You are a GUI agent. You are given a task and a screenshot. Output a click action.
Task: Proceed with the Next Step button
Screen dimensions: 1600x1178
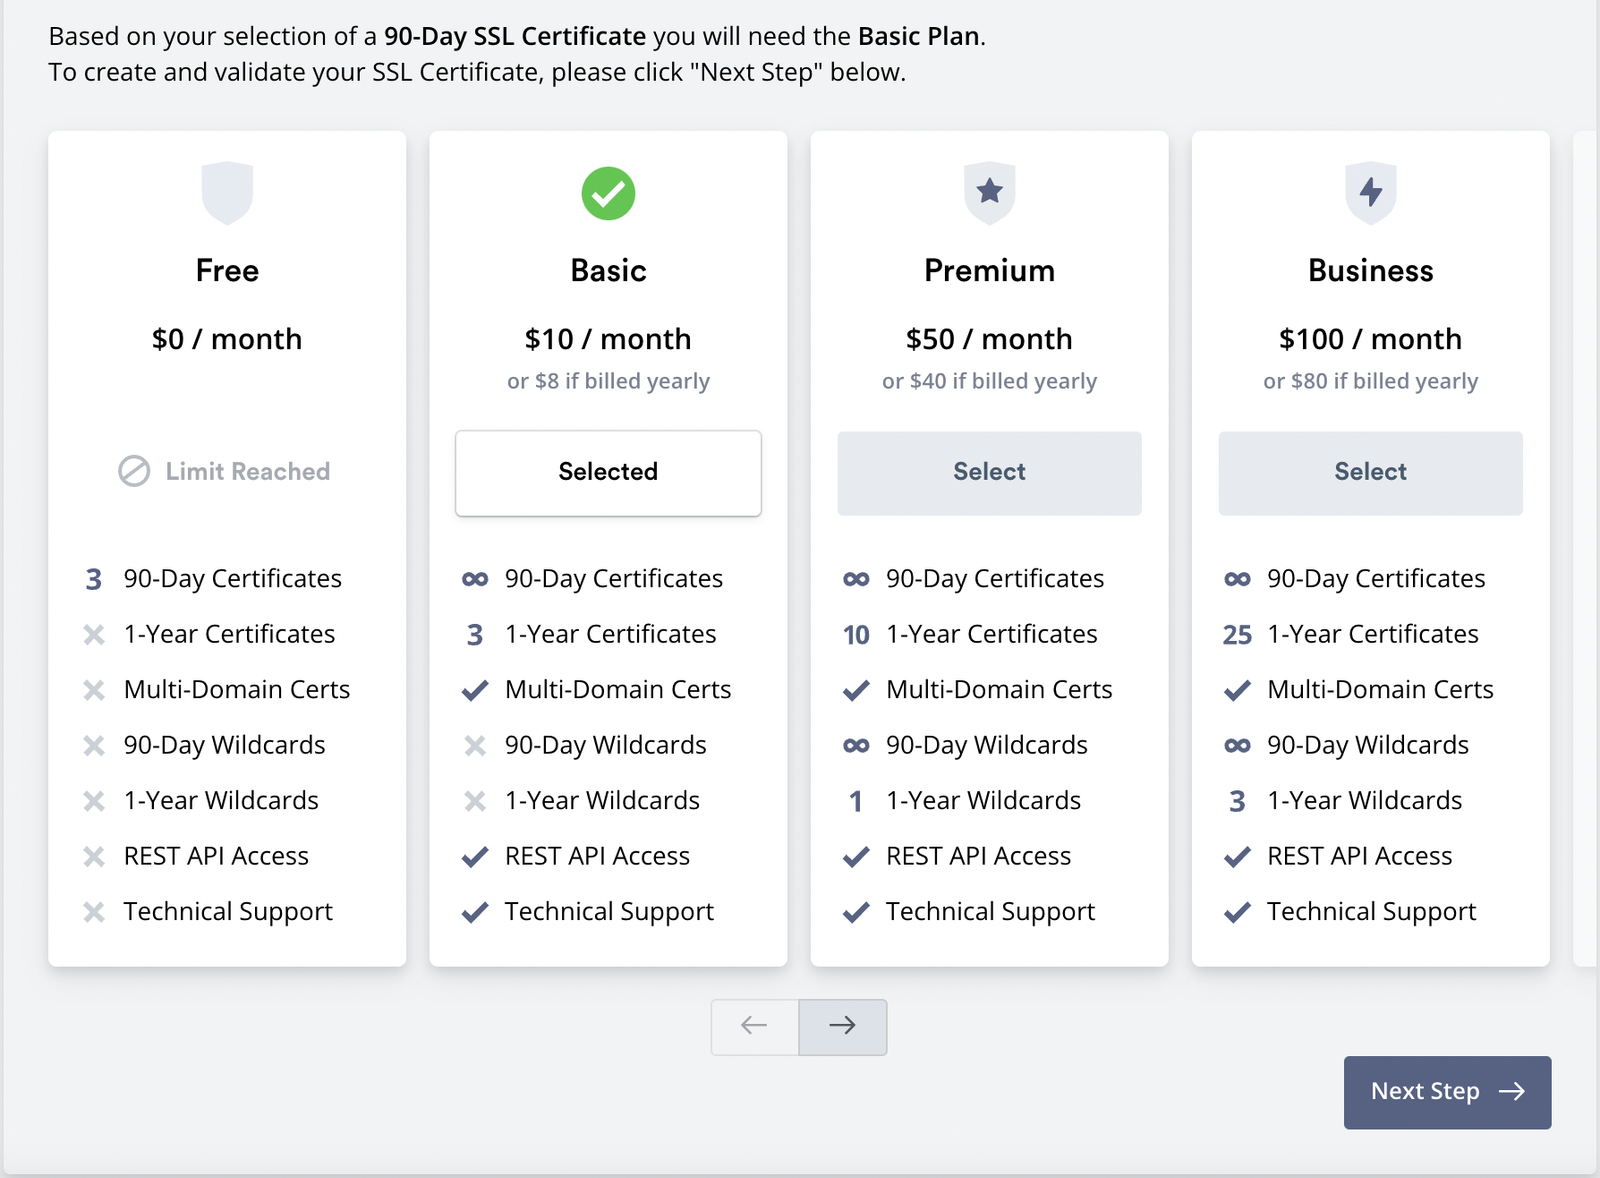click(x=1447, y=1092)
